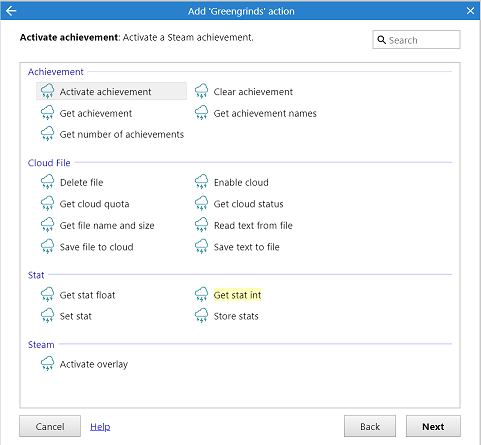This screenshot has width=481, height=445.
Task: Click the Enable cloud action icon
Action: pyautogui.click(x=201, y=182)
